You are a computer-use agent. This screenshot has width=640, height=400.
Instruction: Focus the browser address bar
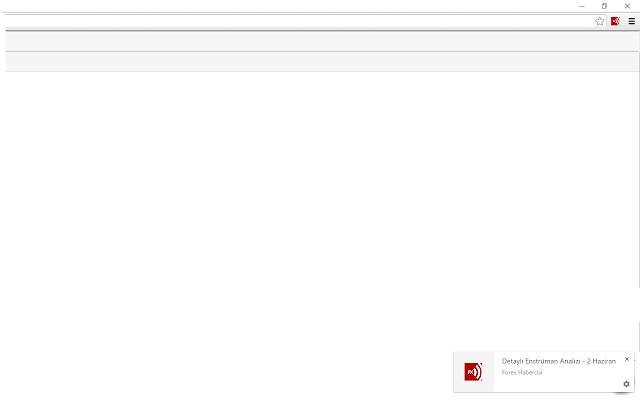click(298, 21)
